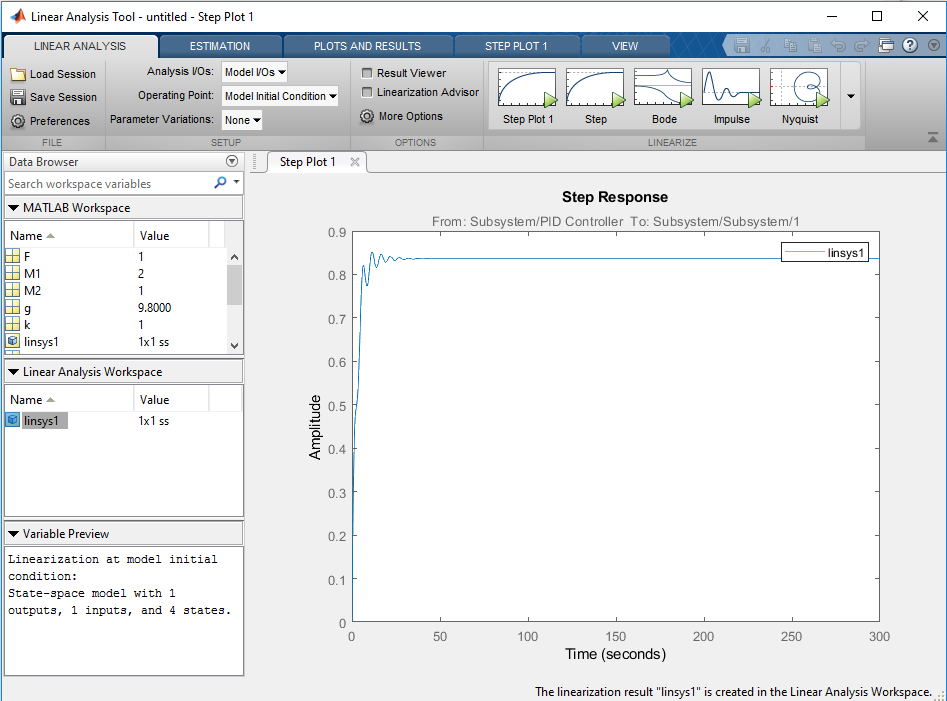Click the MATLAB logo in title bar
Screen dimensions: 947x701
(18, 16)
